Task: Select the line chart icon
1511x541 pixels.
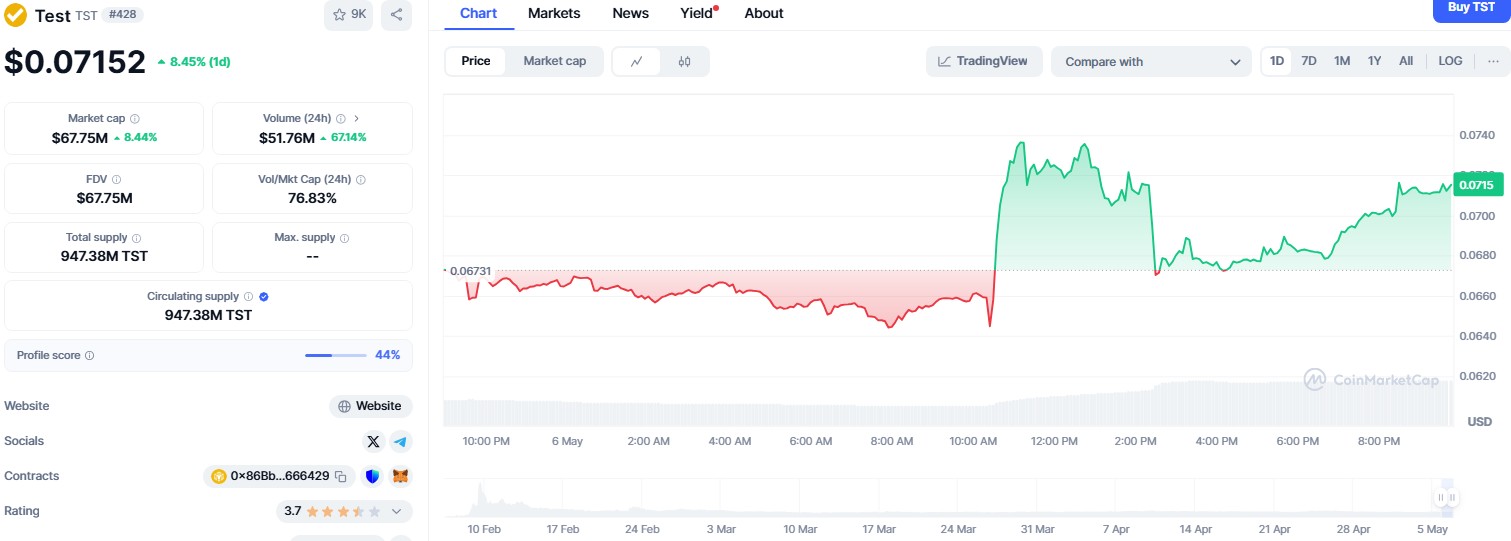Action: (637, 61)
